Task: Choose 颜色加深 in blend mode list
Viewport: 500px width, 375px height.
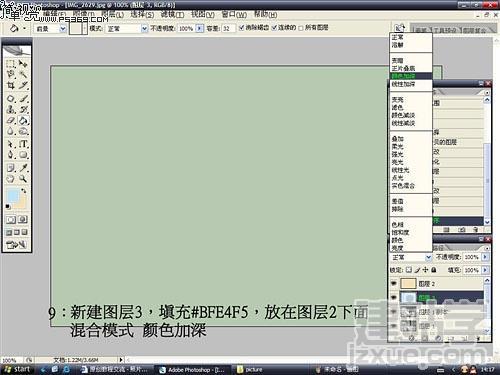Action: coord(411,76)
